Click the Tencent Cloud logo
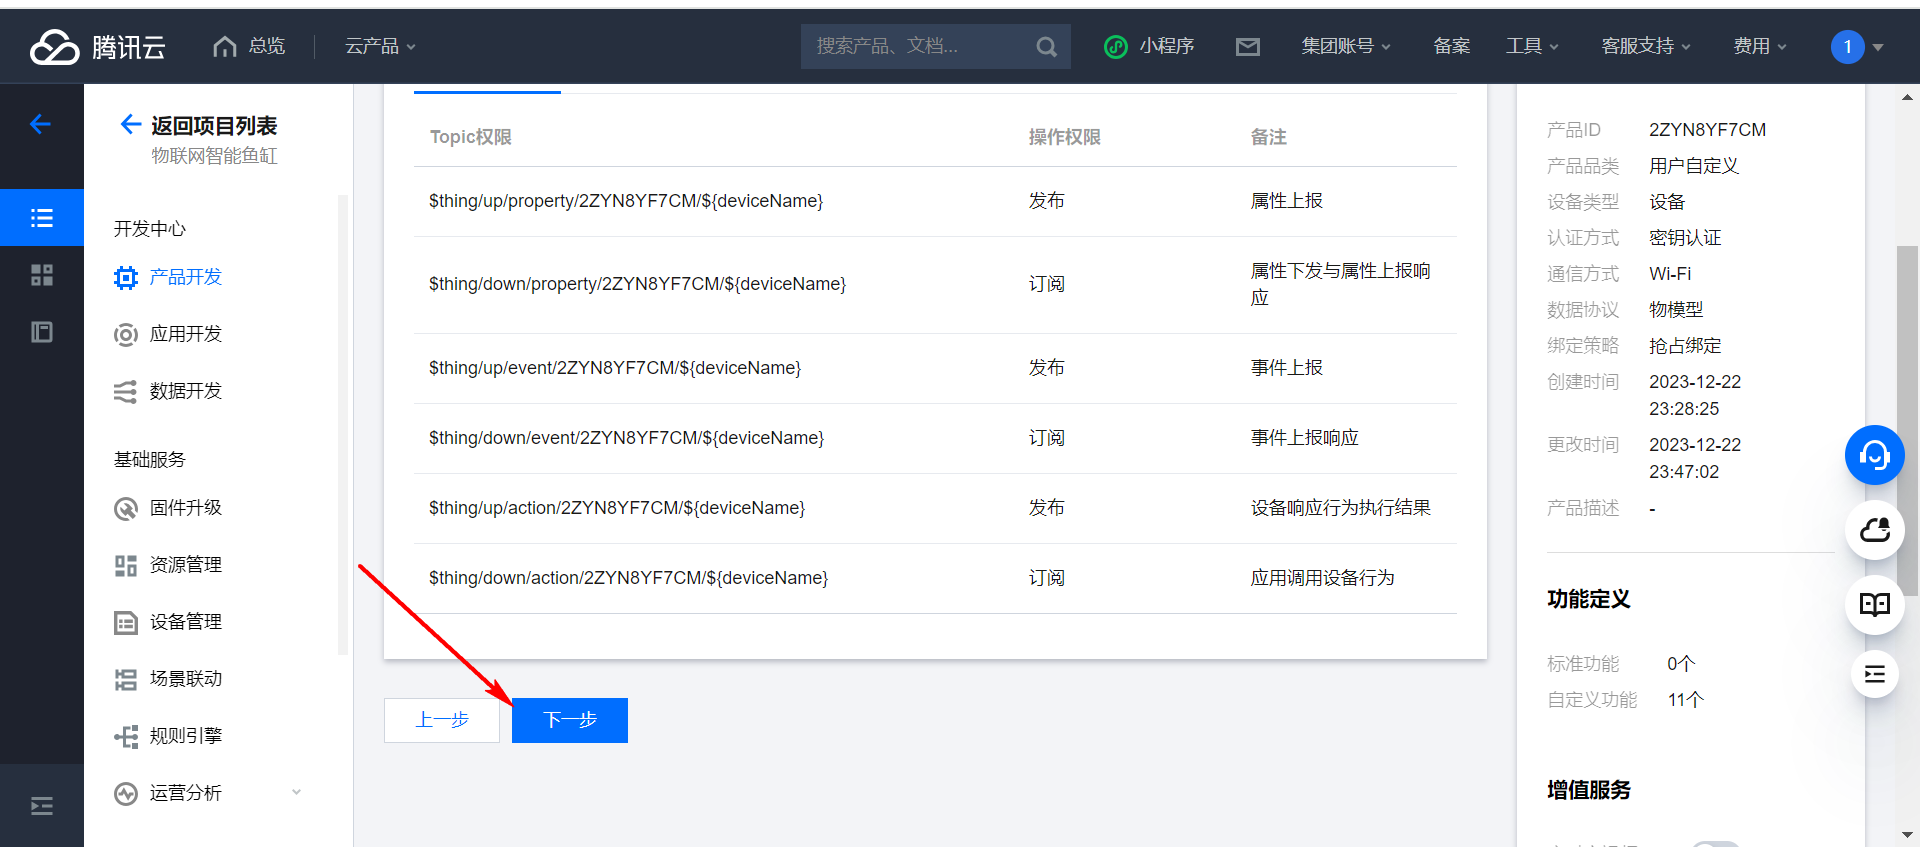1920x847 pixels. (x=97, y=46)
